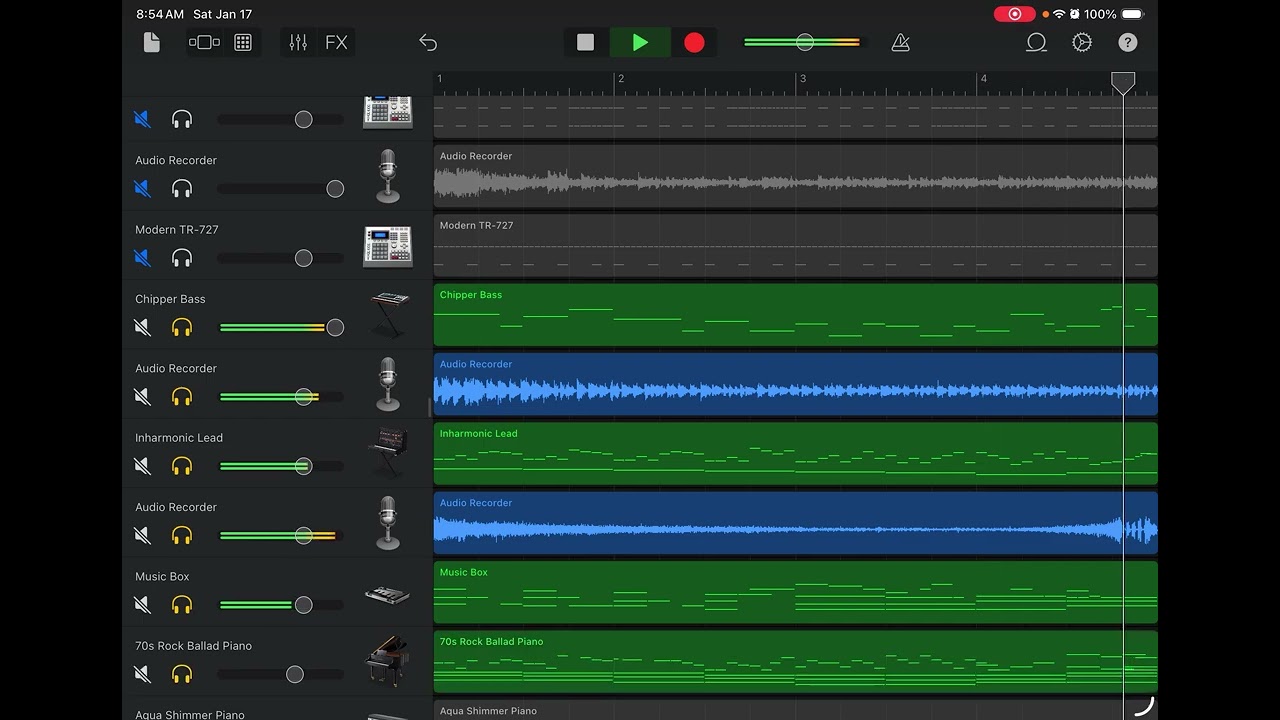This screenshot has width=1280, height=720.
Task: Open the help question mark
Action: [1128, 42]
